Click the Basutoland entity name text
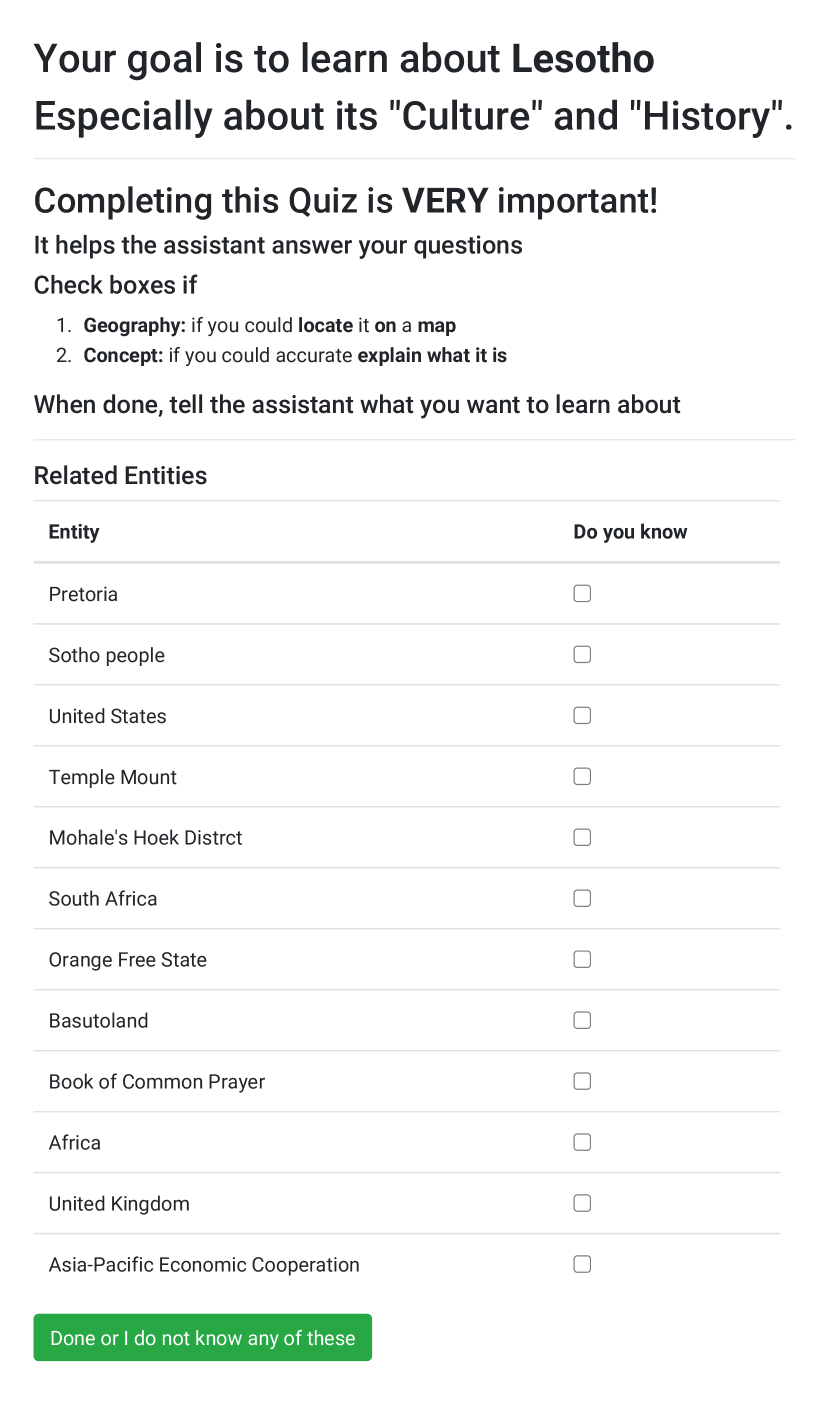The height and width of the screenshot is (1402, 830). pyautogui.click(x=98, y=1021)
